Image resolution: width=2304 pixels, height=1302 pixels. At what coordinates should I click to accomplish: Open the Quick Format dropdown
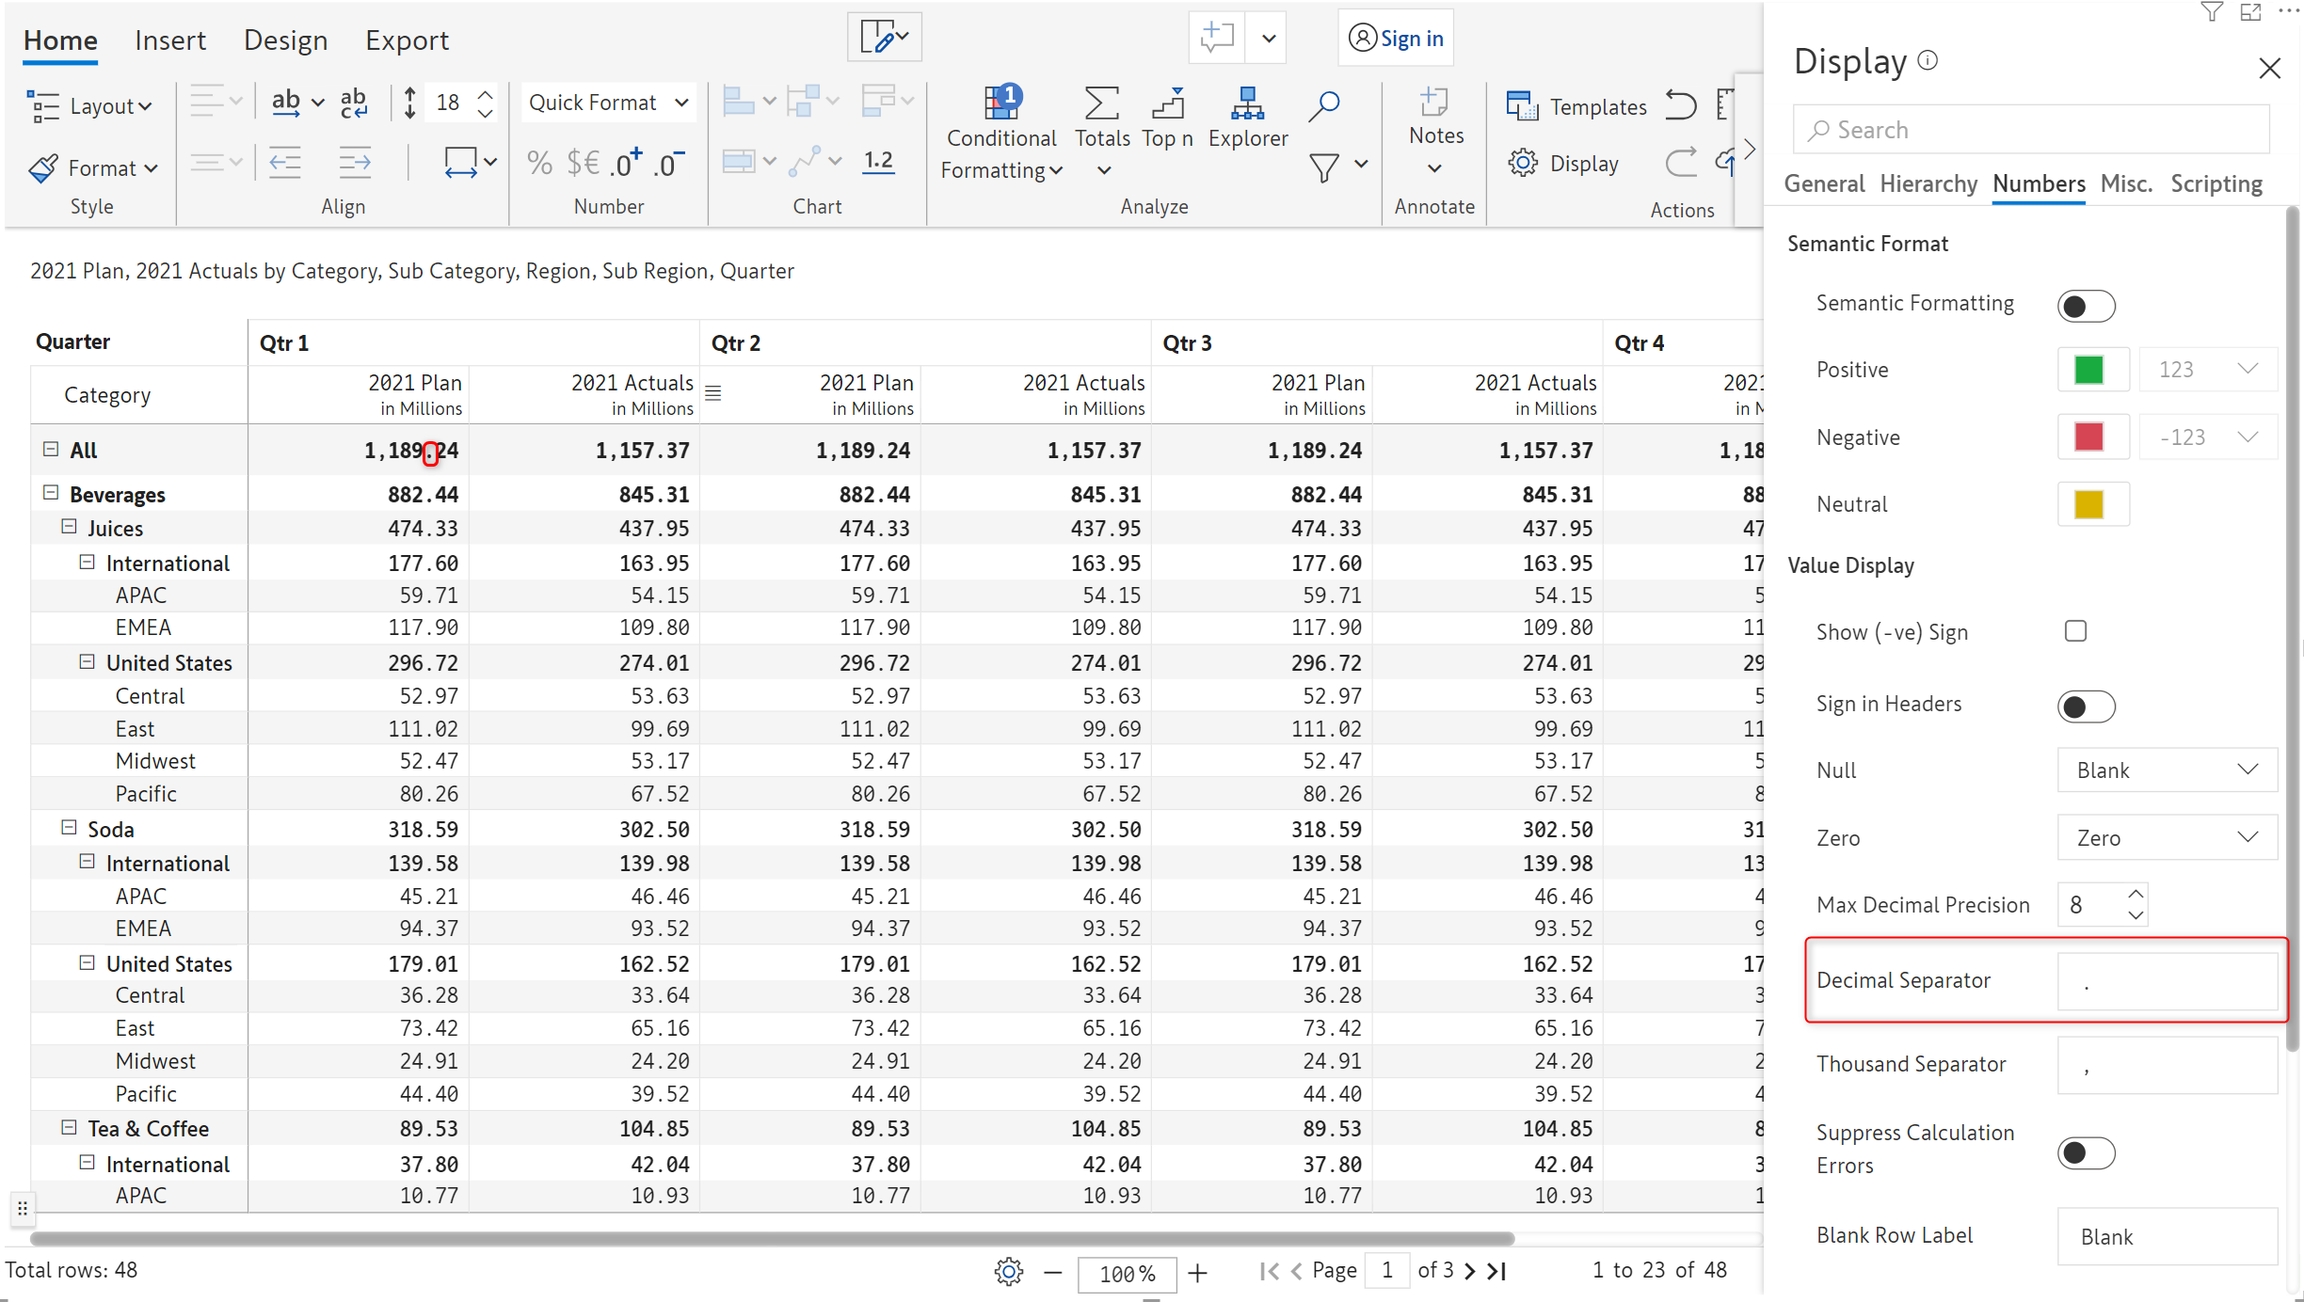pos(608,102)
